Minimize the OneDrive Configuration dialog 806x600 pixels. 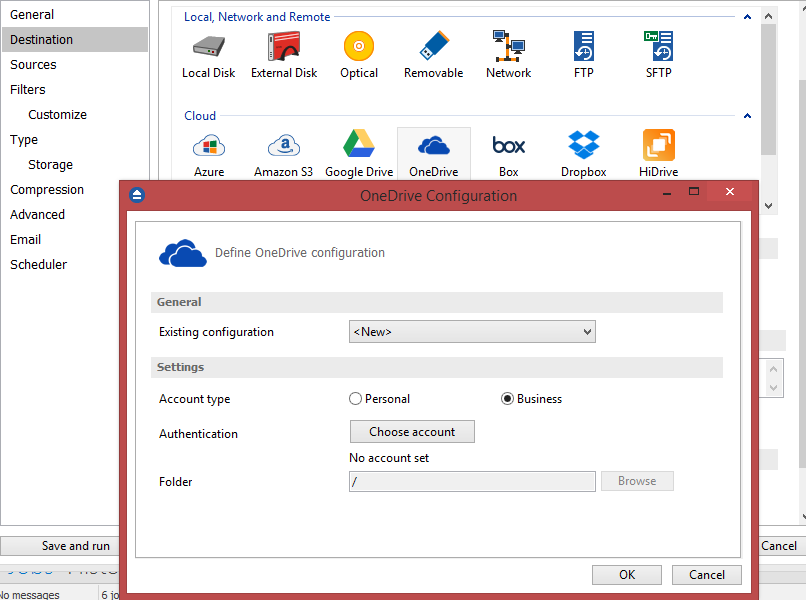(667, 191)
